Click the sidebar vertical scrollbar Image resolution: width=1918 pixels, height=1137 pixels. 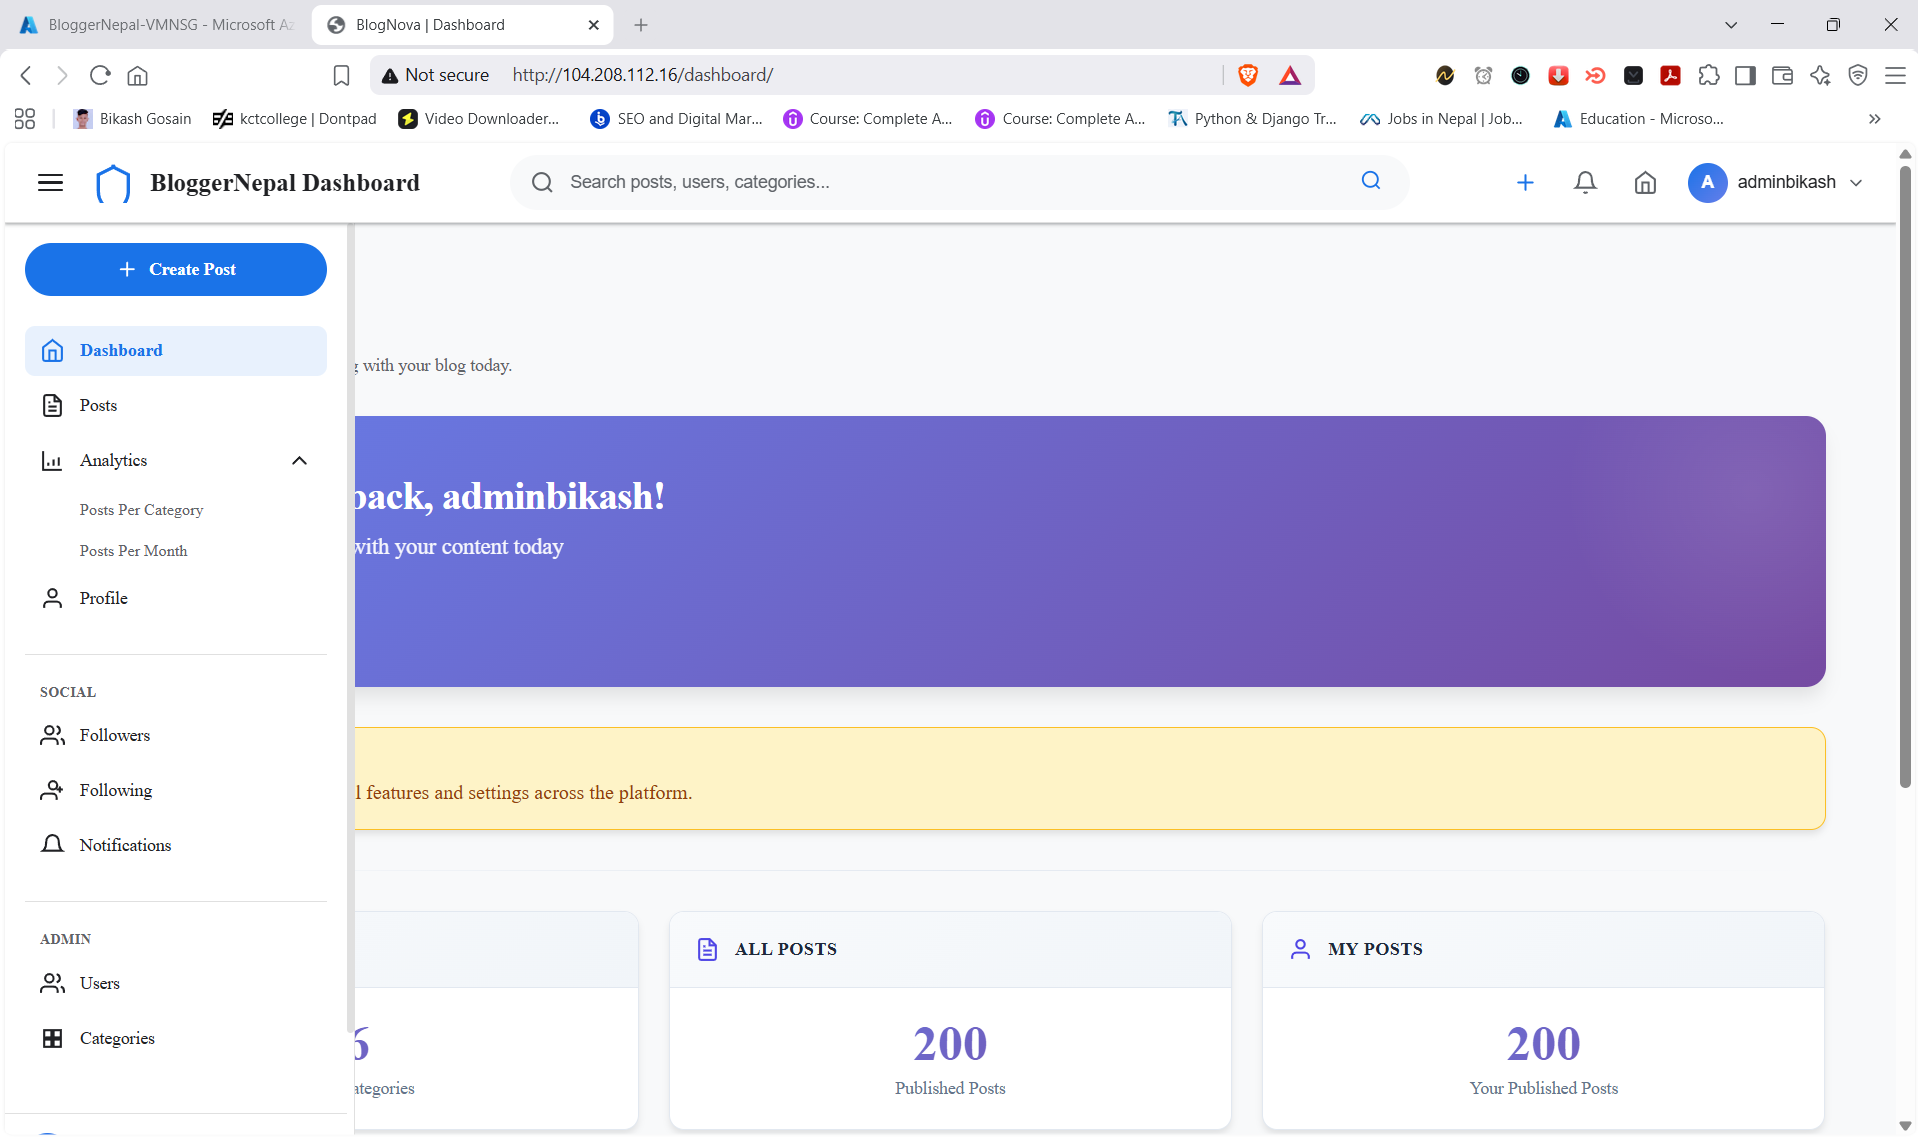[x=350, y=628]
